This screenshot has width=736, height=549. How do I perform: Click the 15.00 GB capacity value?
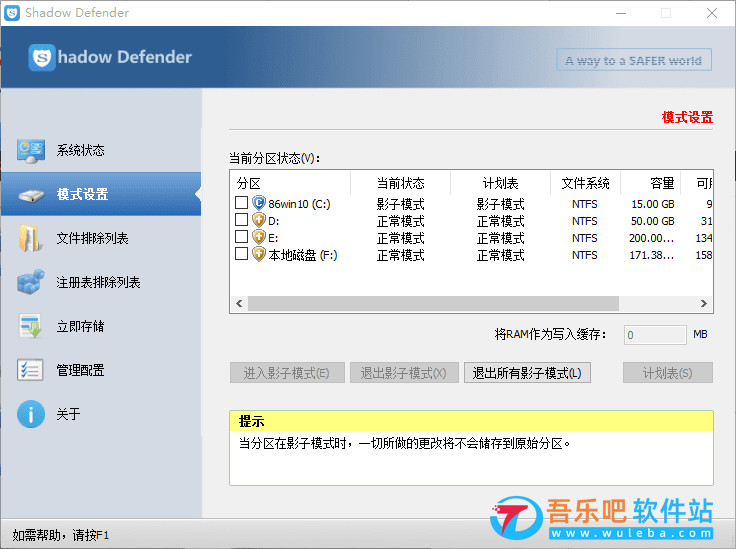coord(652,204)
